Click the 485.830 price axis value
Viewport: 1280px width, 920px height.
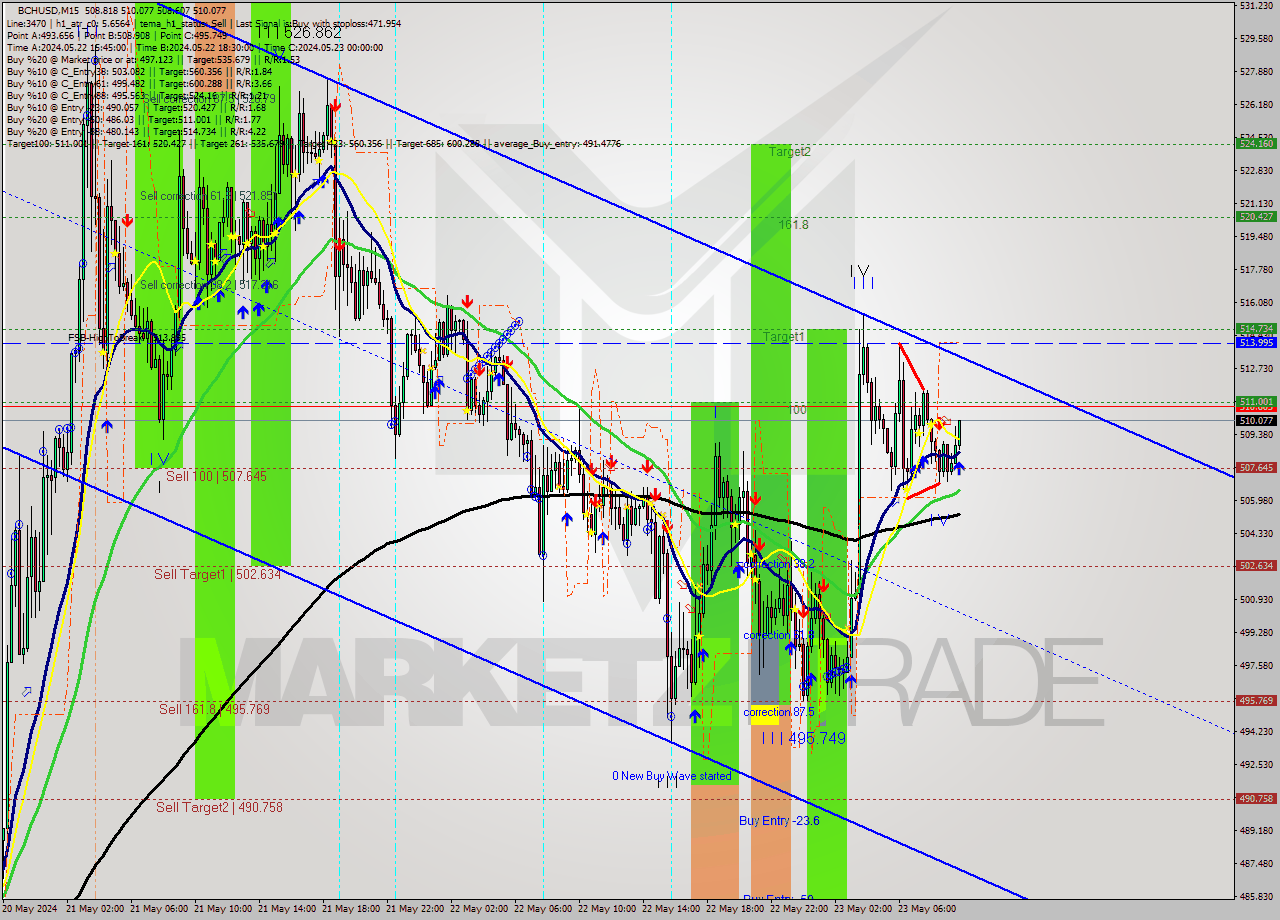tap(1255, 896)
